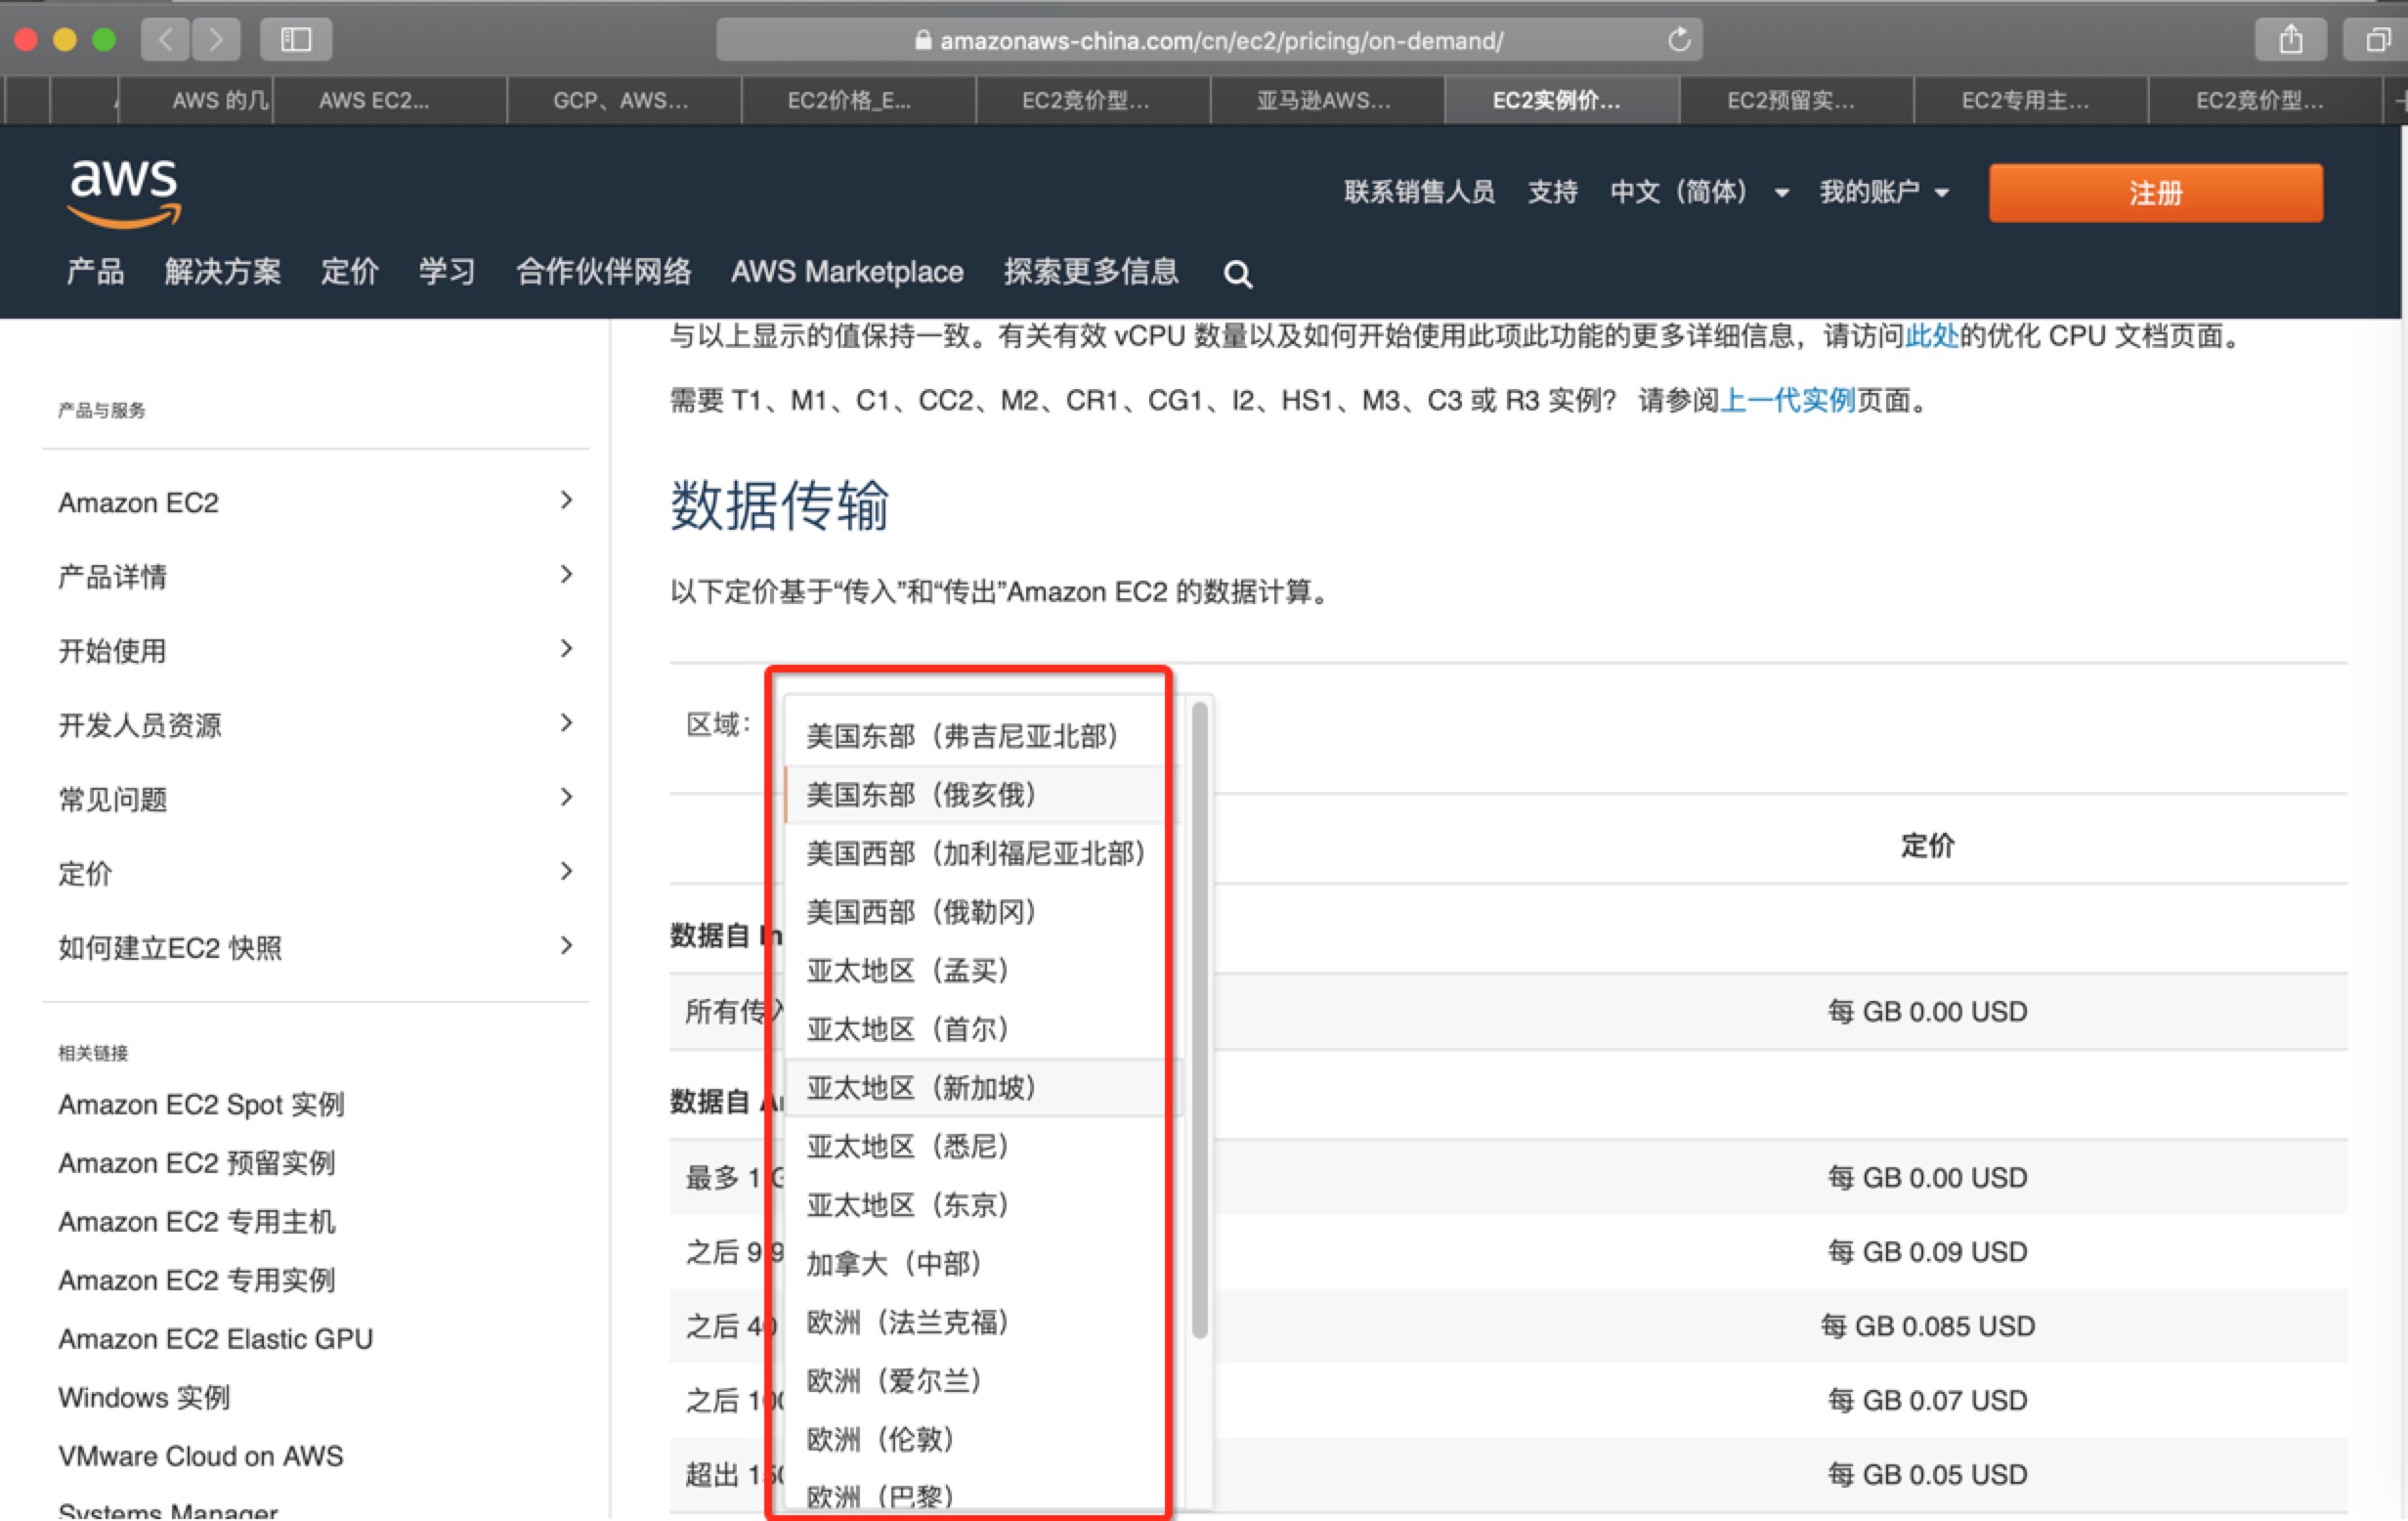Select region 亚太地区（悉尼）
Image resolution: width=2408 pixels, height=1521 pixels.
click(984, 1146)
